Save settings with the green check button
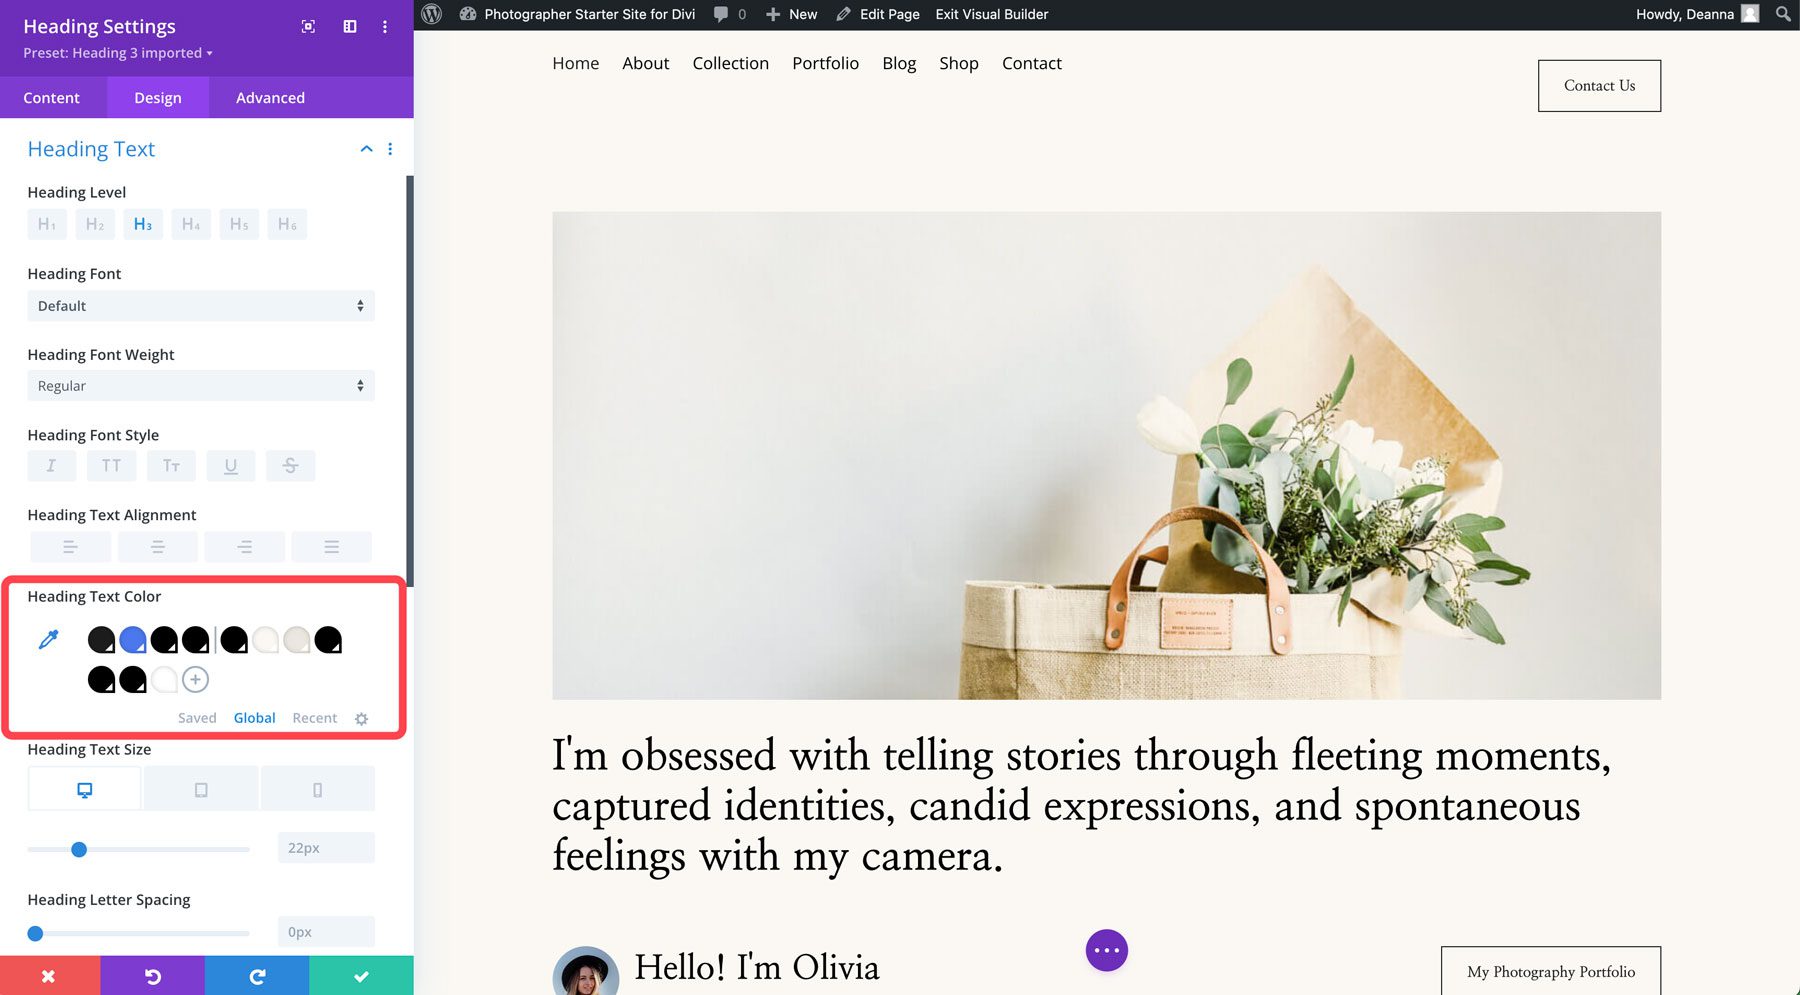Viewport: 1800px width, 995px height. coord(361,975)
